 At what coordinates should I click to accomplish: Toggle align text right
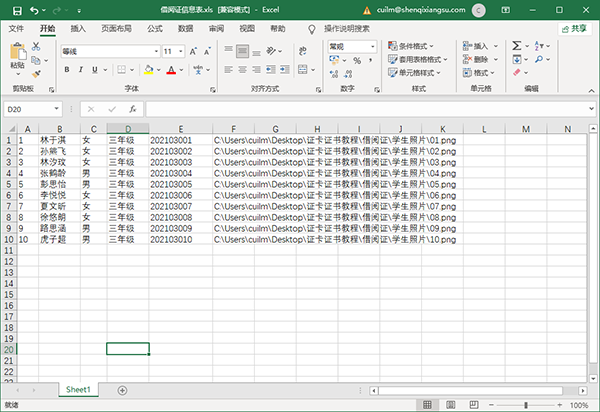pos(256,70)
